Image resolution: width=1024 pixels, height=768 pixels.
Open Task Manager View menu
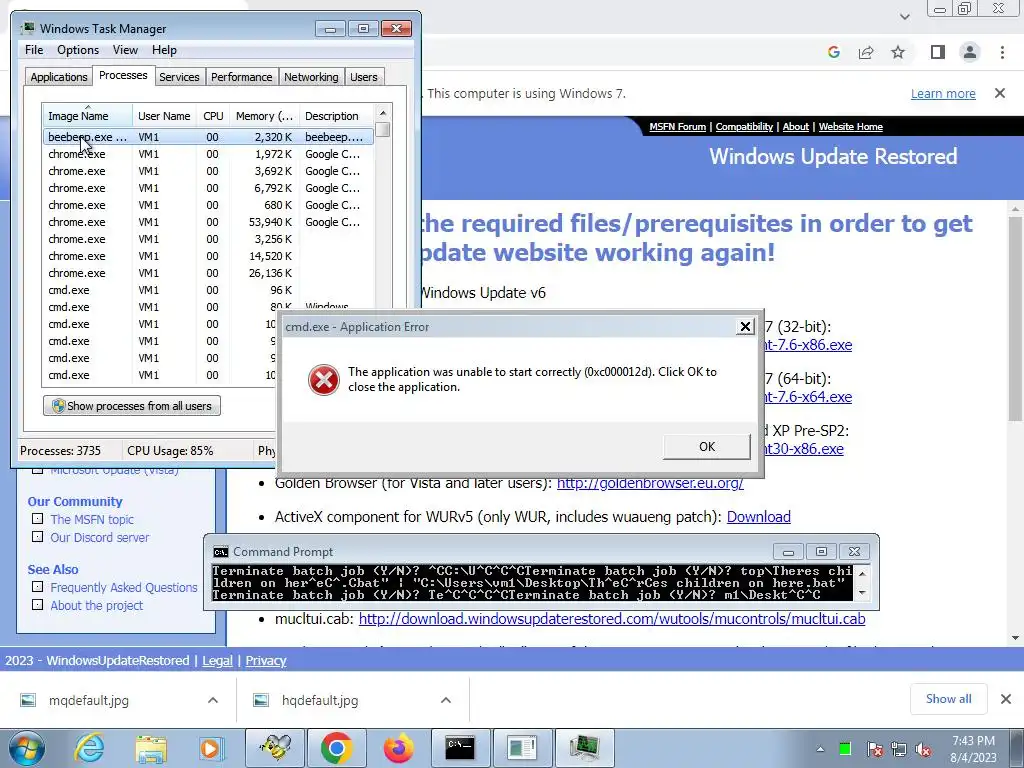pos(125,50)
